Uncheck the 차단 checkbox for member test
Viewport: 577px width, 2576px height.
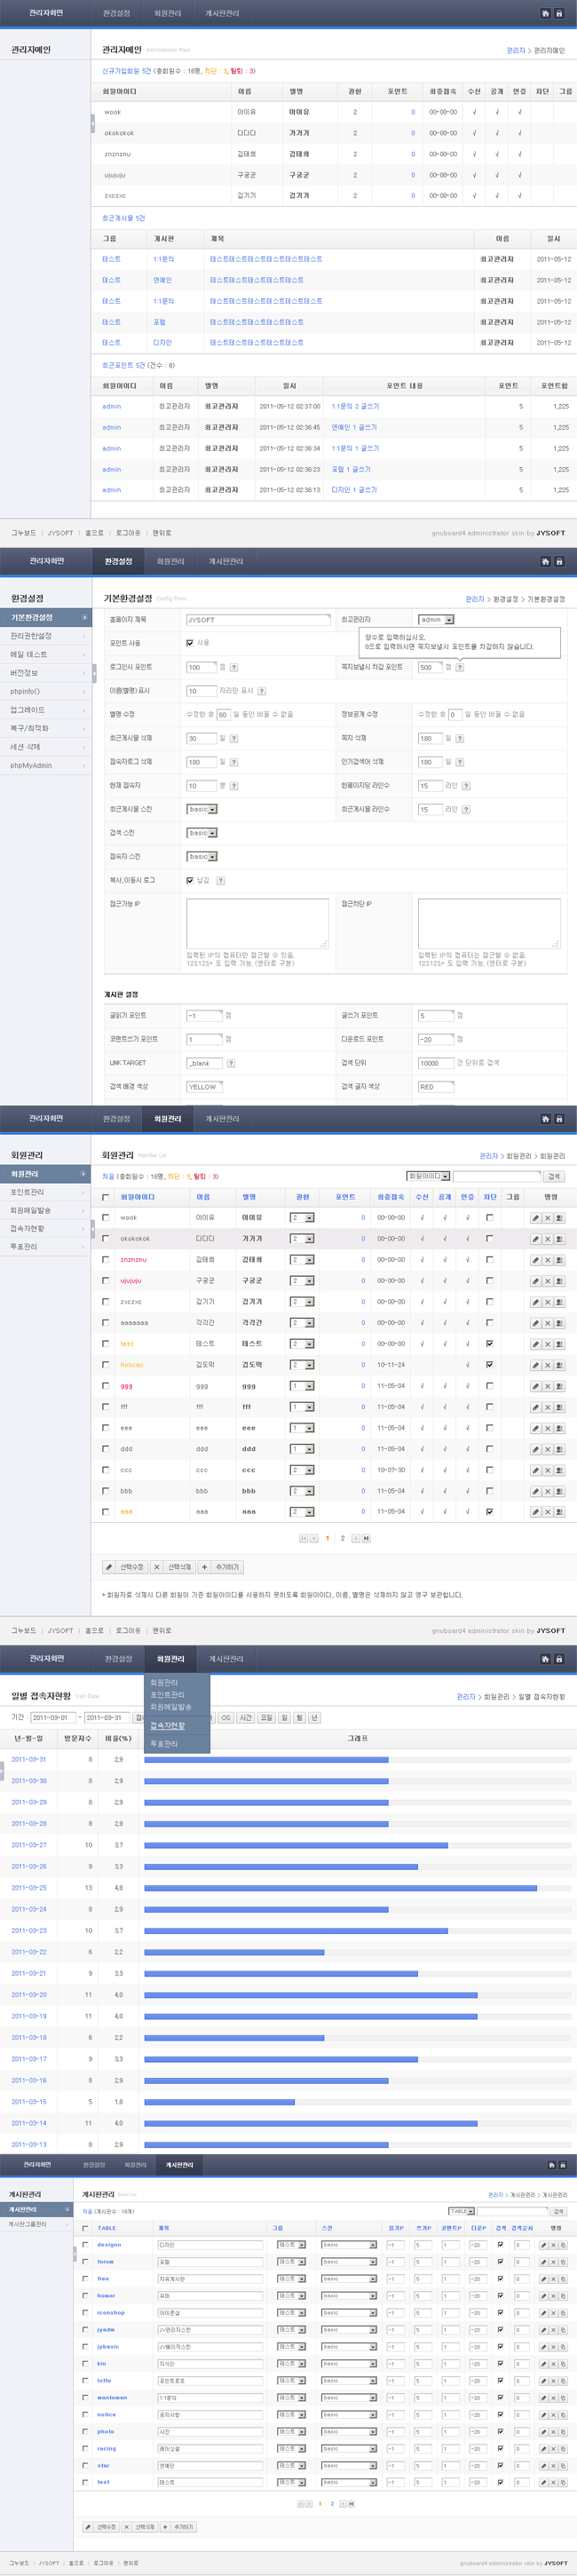[x=489, y=1344]
